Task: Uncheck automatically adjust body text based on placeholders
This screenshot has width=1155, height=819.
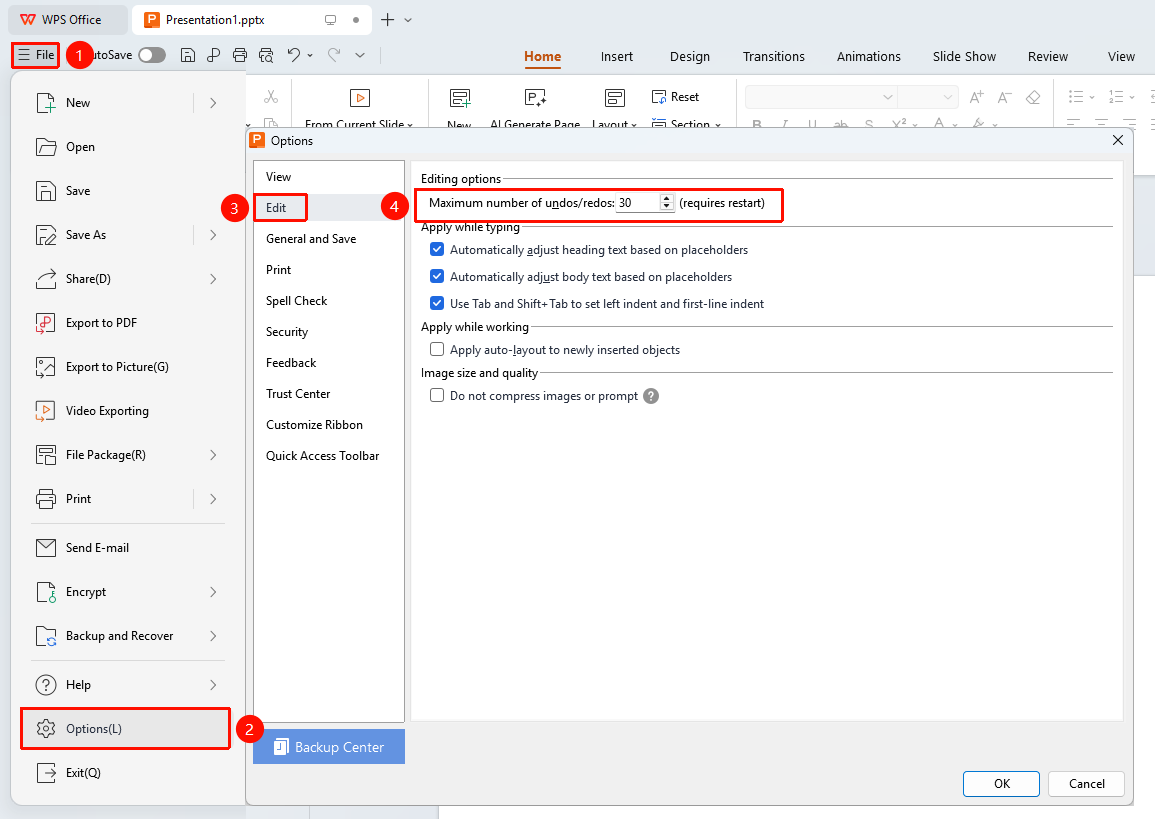Action: pyautogui.click(x=437, y=276)
